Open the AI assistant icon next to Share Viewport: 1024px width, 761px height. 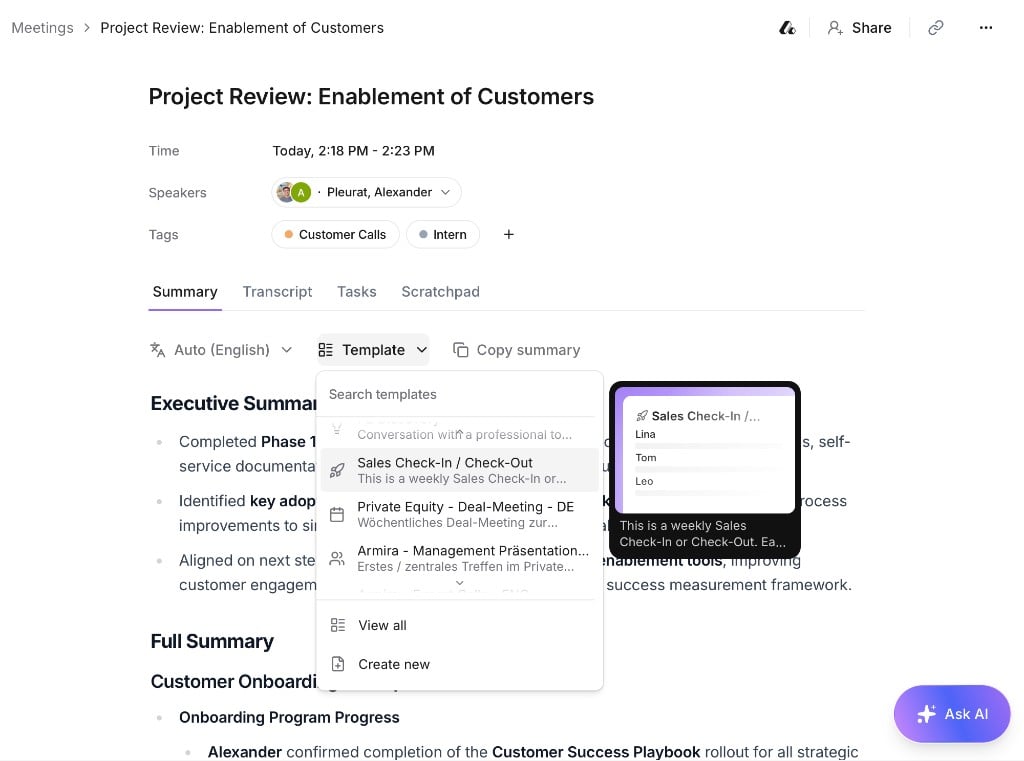pos(787,27)
